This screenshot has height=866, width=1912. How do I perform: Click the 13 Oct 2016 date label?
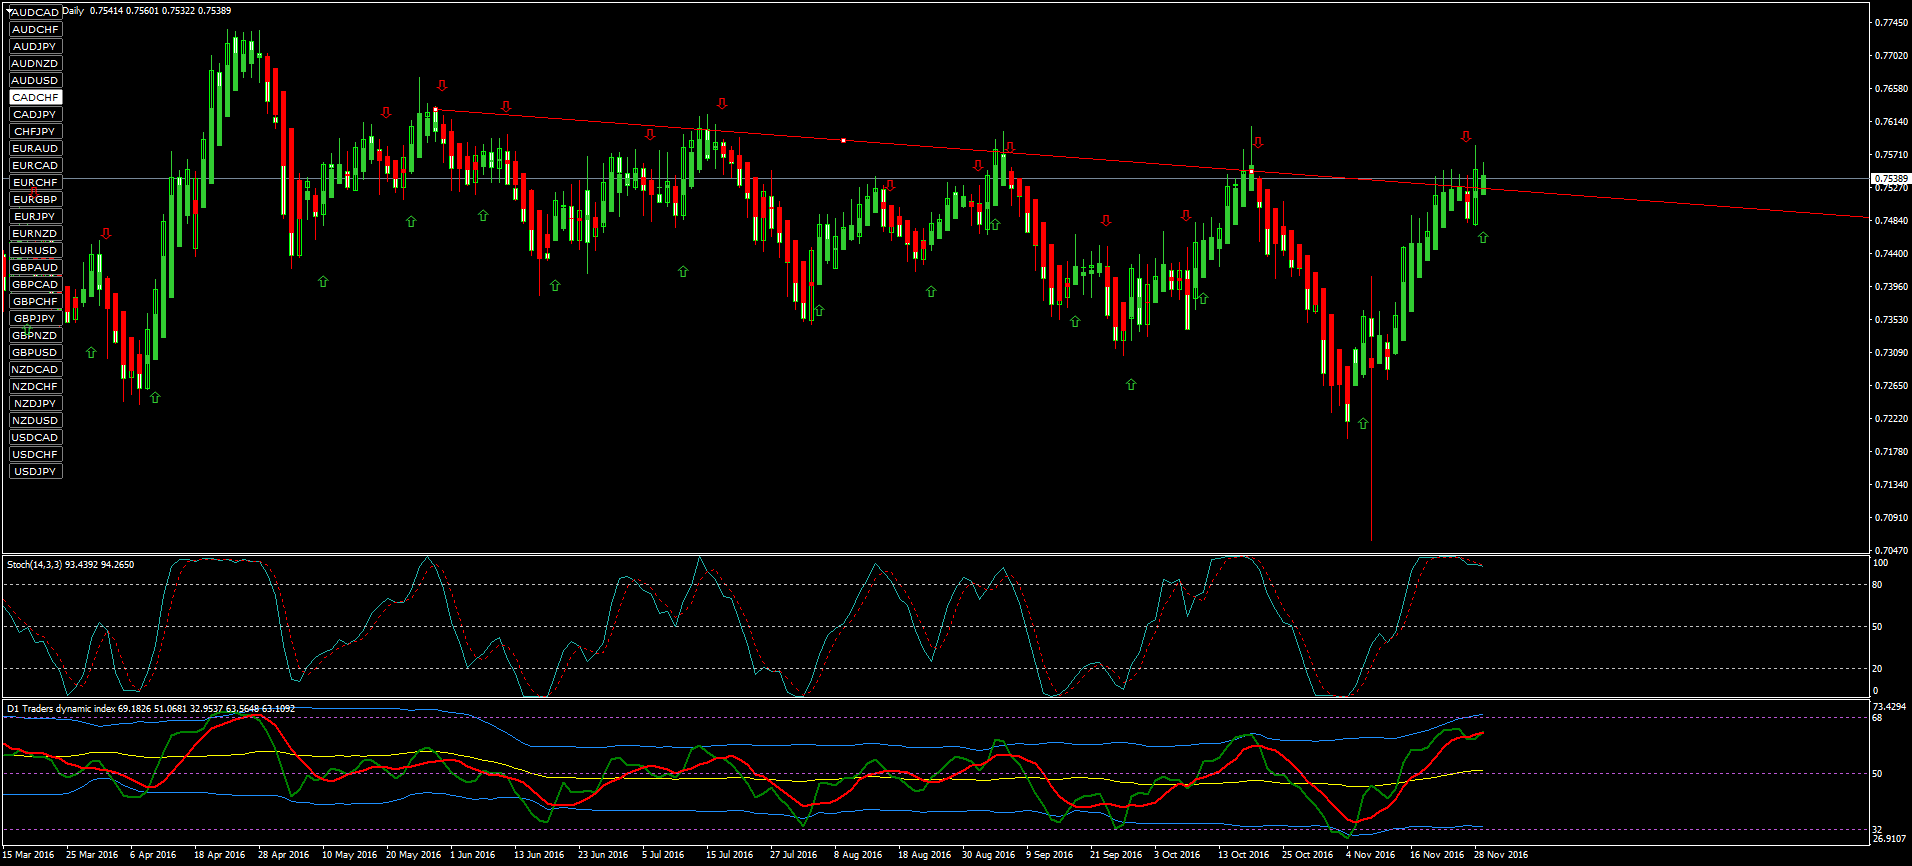pyautogui.click(x=1243, y=855)
